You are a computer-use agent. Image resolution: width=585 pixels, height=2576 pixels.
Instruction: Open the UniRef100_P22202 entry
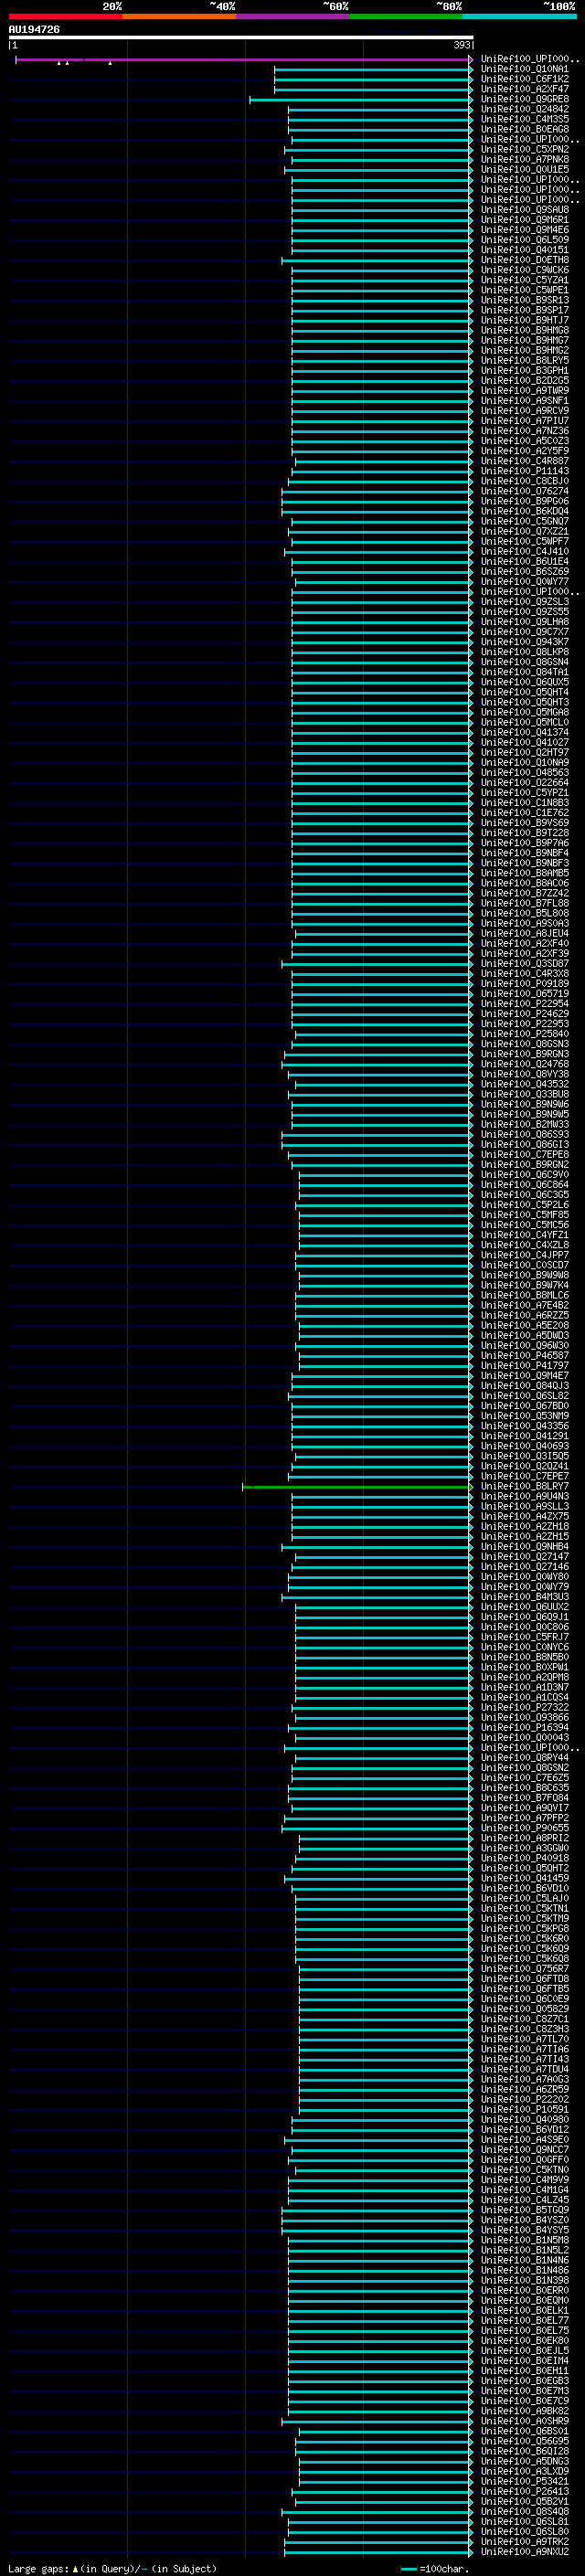tap(525, 2100)
